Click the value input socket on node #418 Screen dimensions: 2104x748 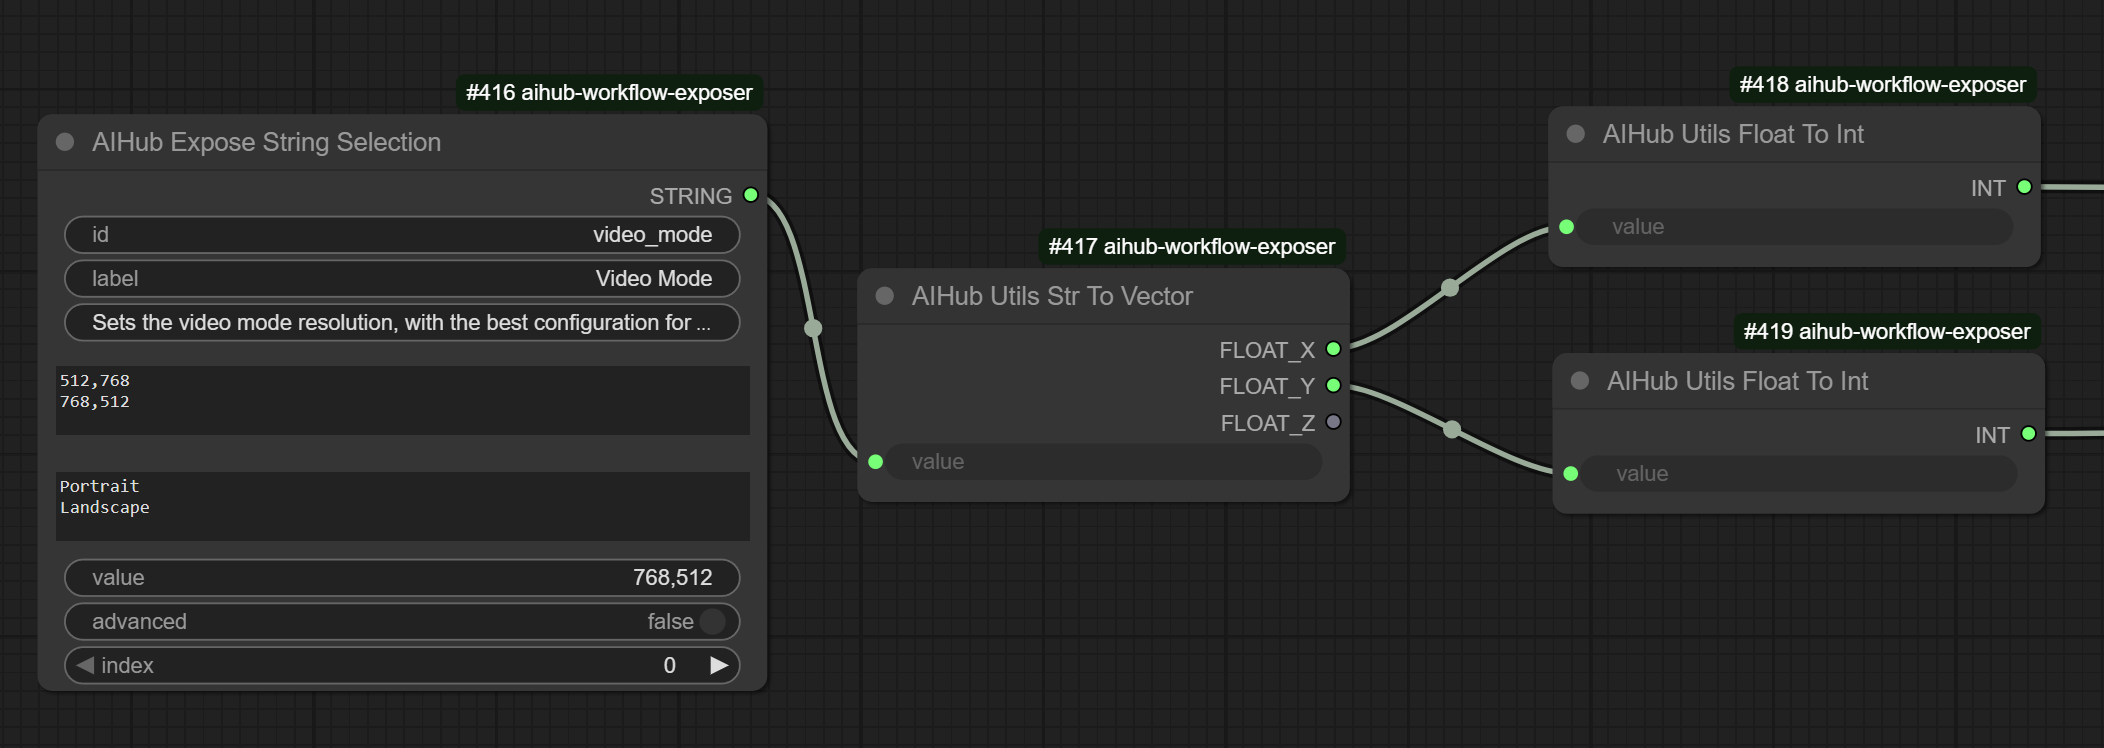click(1567, 227)
